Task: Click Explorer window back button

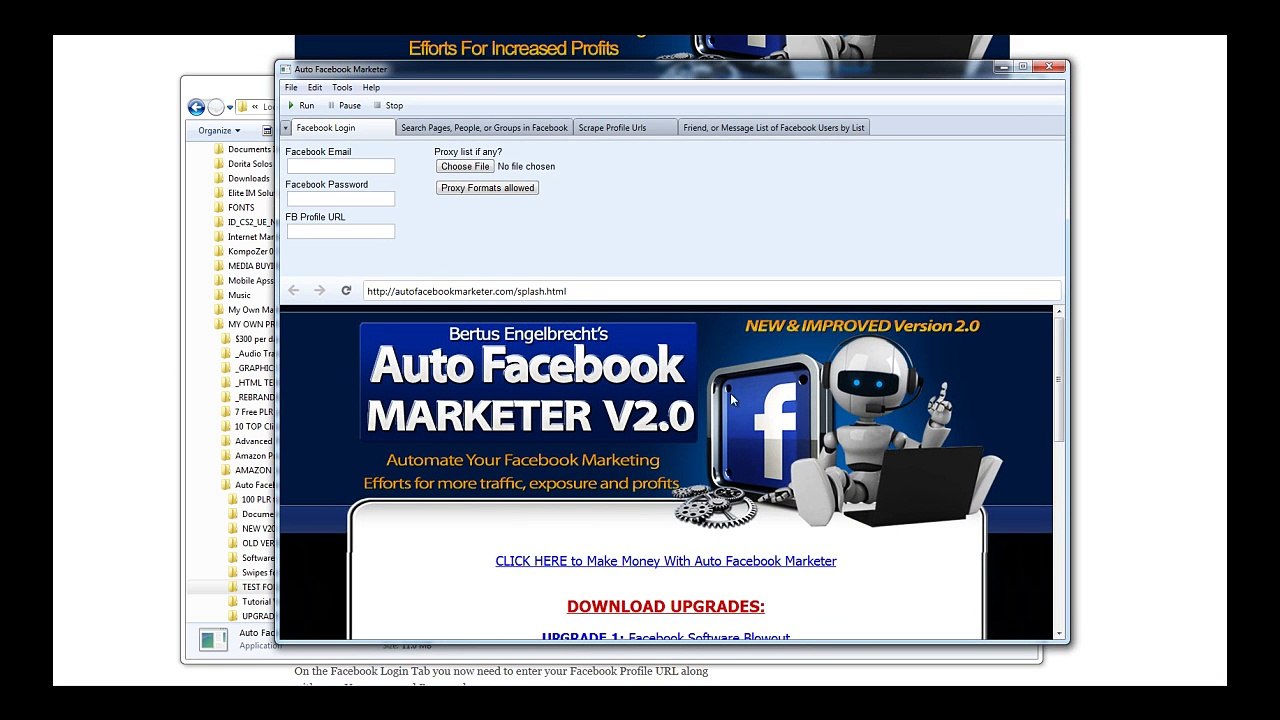Action: point(196,107)
